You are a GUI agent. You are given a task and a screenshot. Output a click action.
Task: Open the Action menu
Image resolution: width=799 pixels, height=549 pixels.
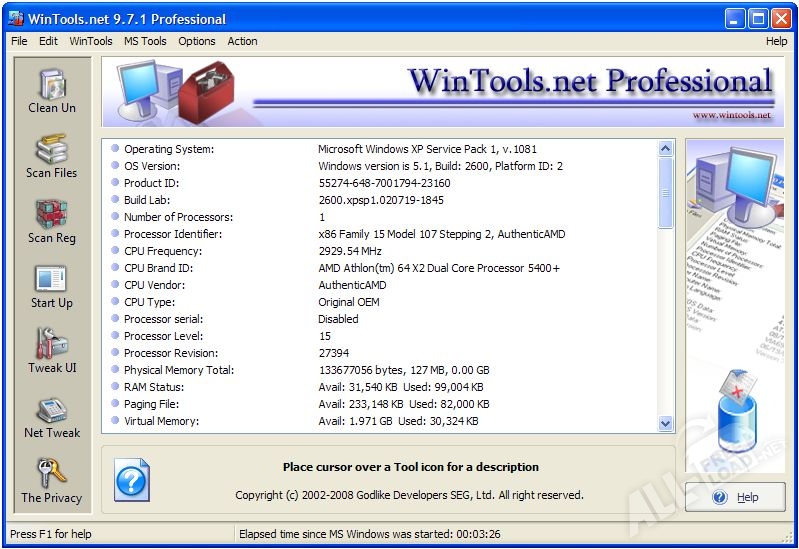(242, 41)
